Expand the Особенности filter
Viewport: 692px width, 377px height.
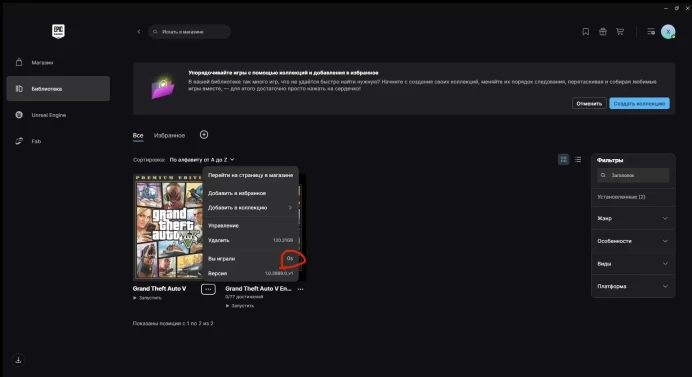click(633, 241)
